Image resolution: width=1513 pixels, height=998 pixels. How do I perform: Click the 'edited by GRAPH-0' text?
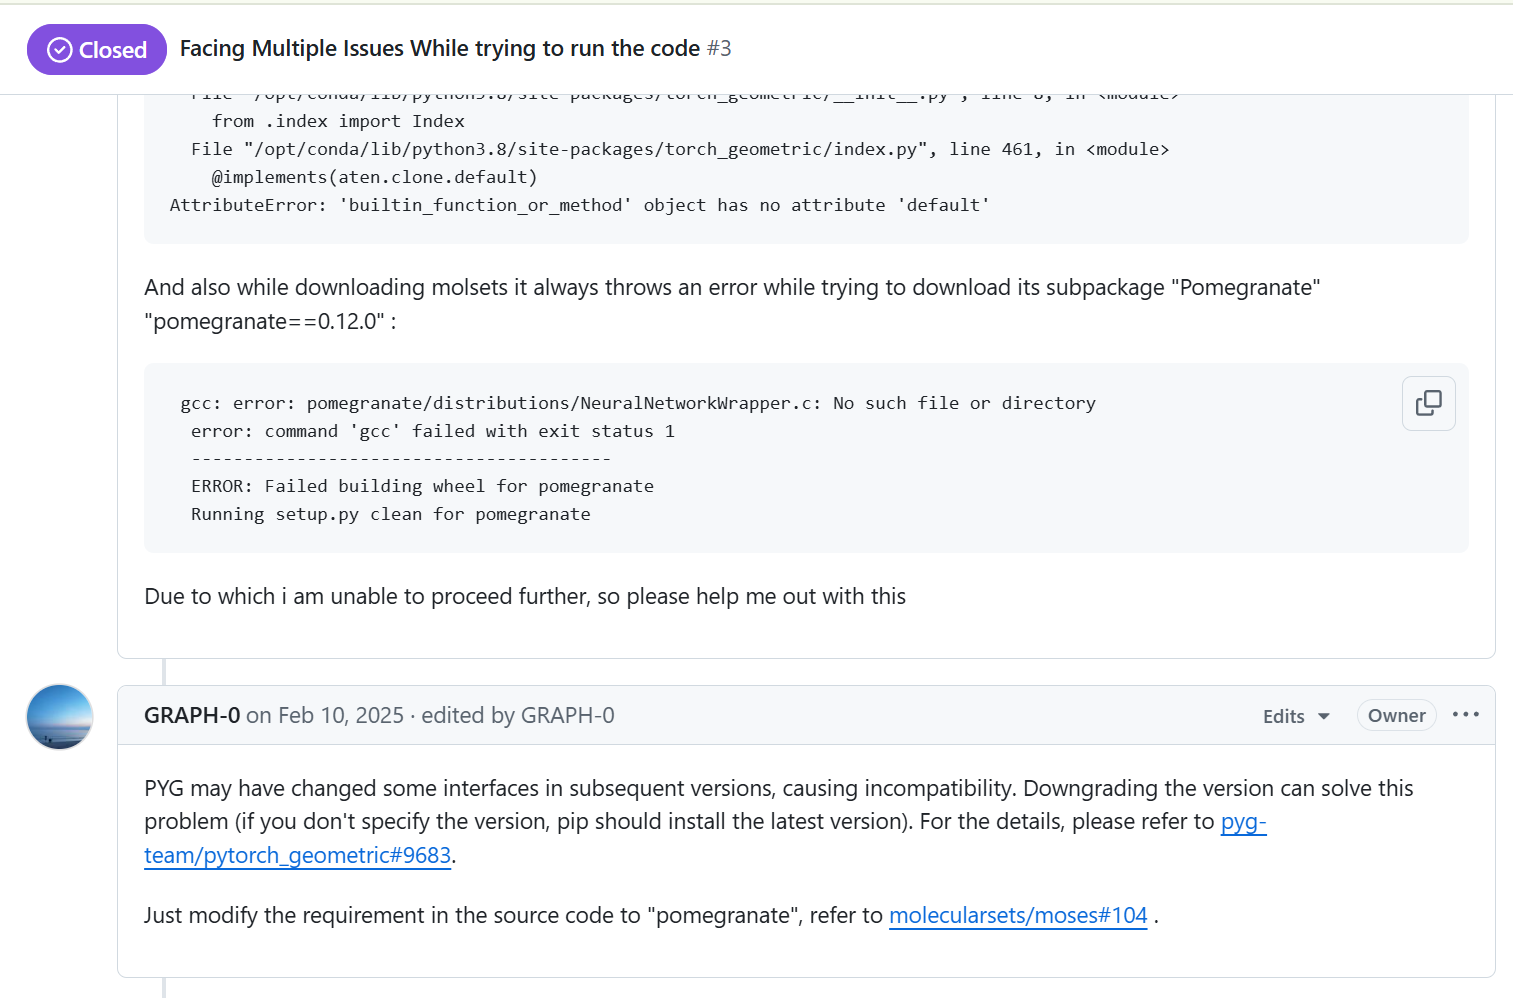pos(518,716)
